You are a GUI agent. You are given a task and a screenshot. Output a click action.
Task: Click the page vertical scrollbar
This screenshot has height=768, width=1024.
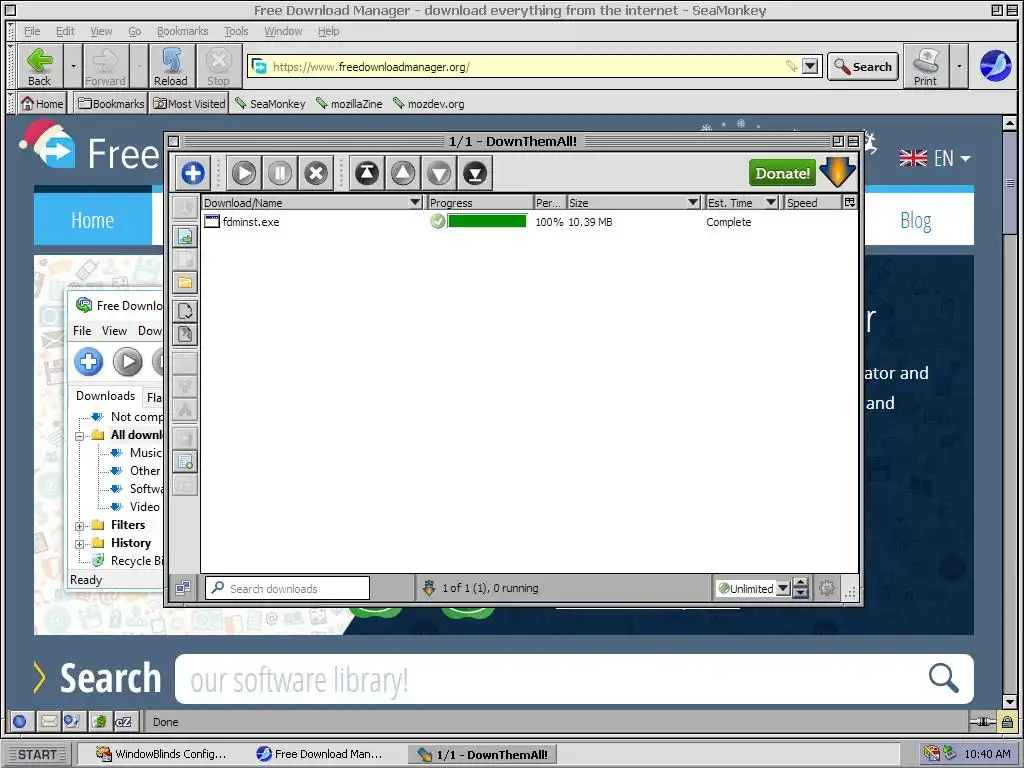pyautogui.click(x=1009, y=412)
